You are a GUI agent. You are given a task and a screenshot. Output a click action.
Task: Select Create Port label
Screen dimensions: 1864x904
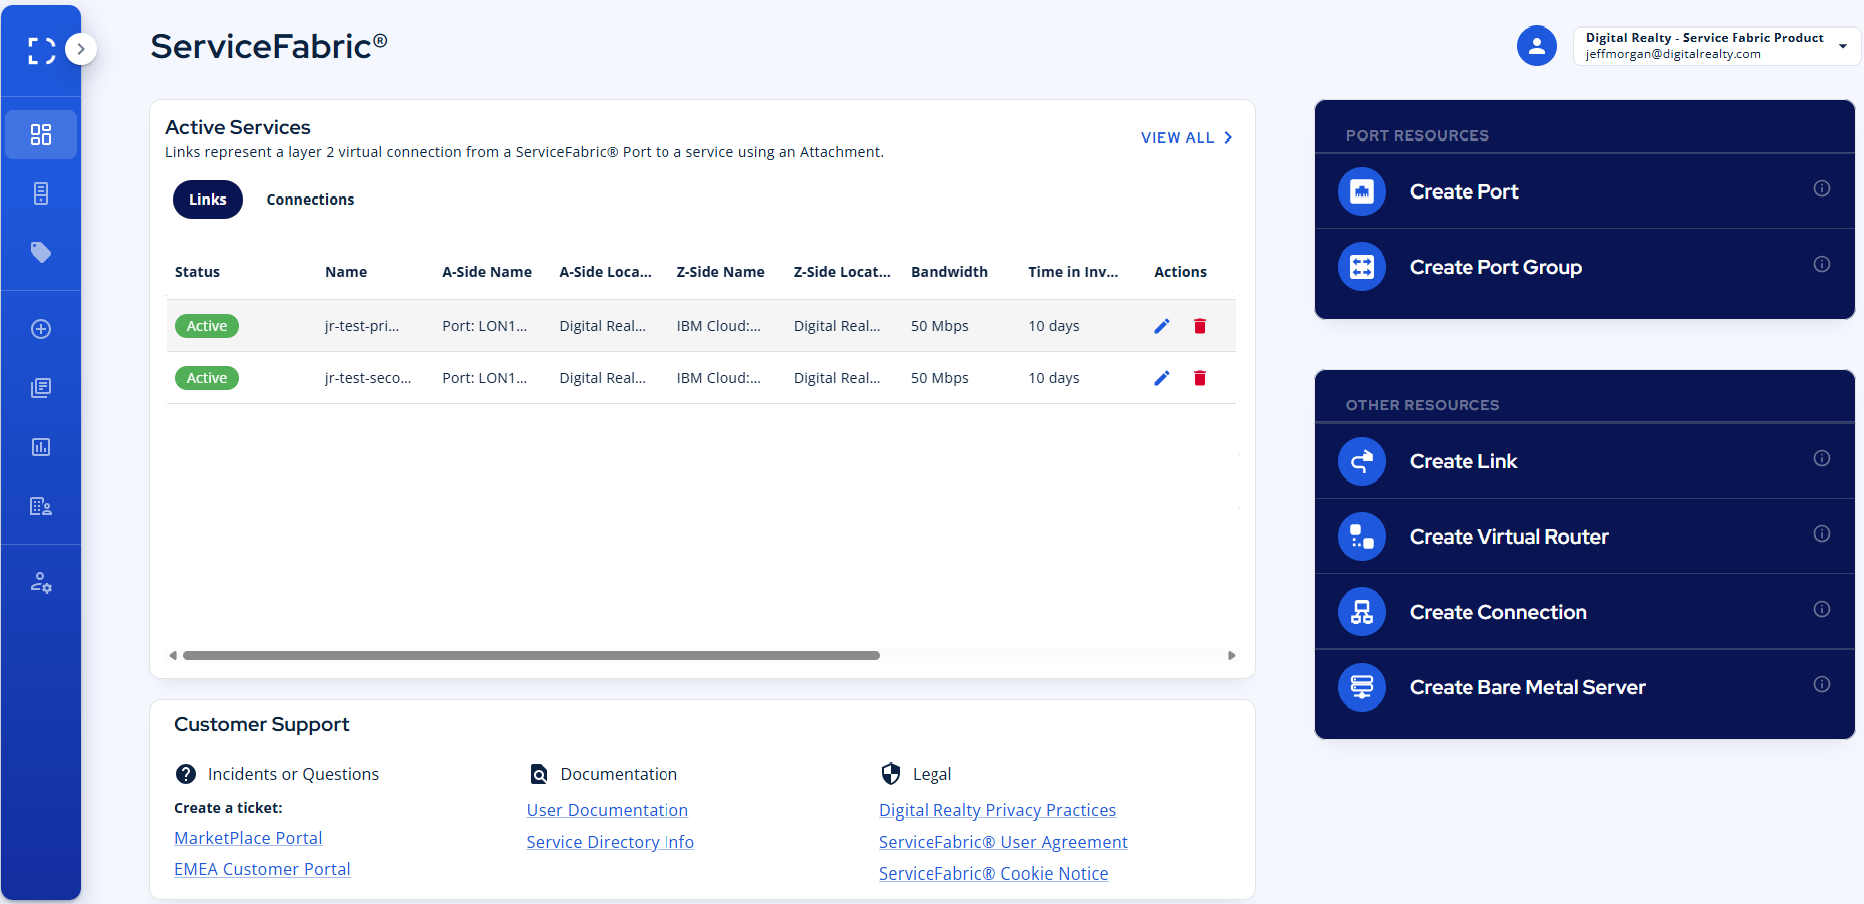[x=1464, y=192]
